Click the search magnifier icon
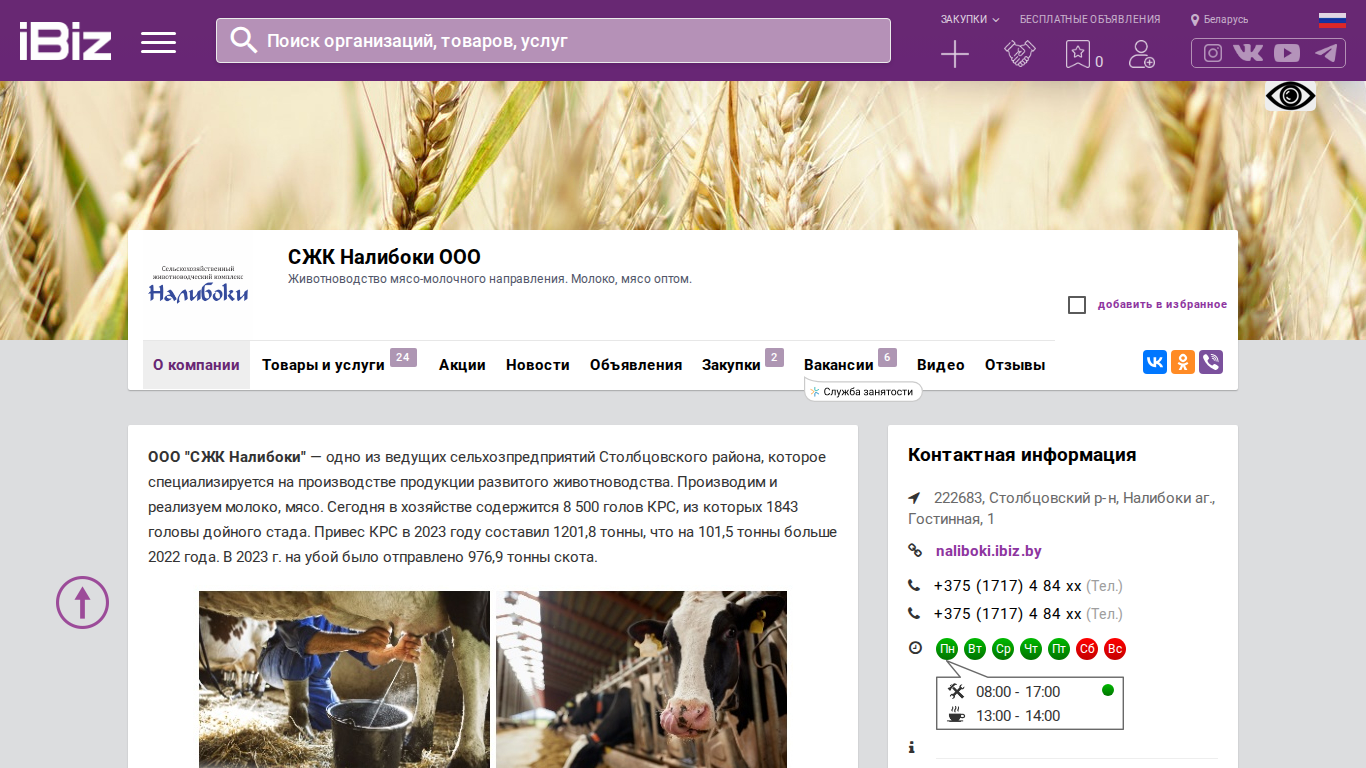This screenshot has height=768, width=1366. point(244,40)
